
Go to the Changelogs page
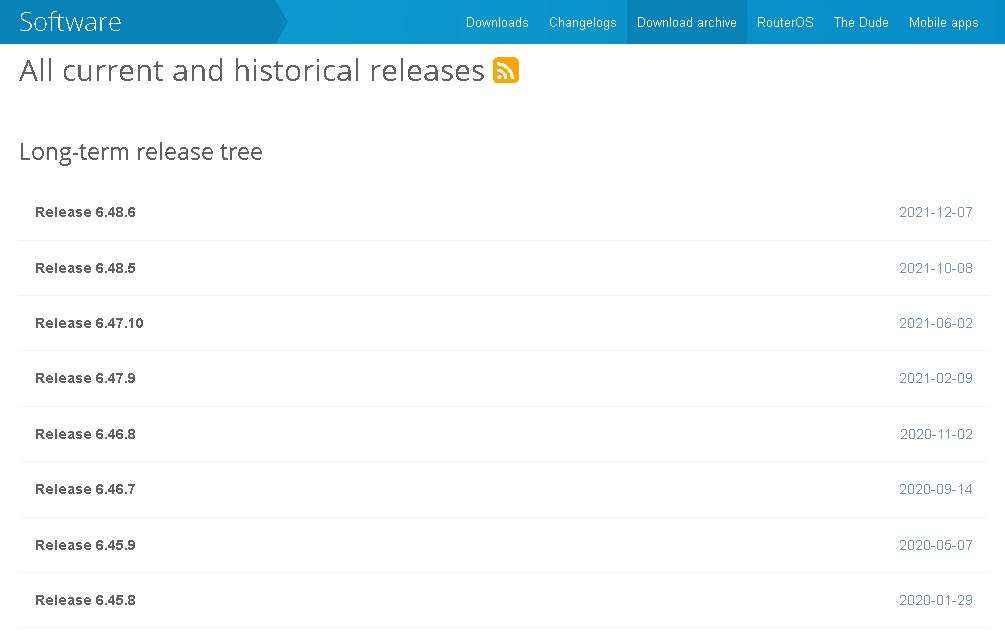coord(583,22)
